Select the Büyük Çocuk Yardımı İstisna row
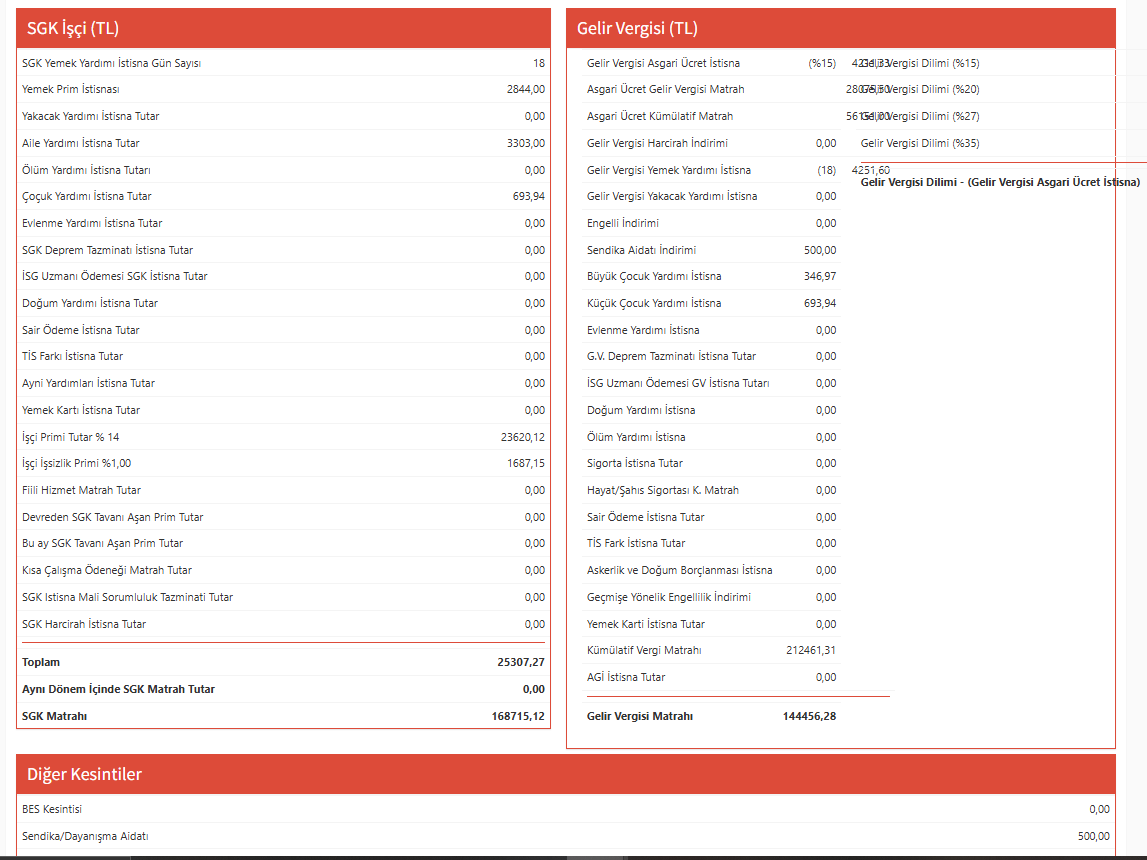This screenshot has width=1147, height=860. 711,276
